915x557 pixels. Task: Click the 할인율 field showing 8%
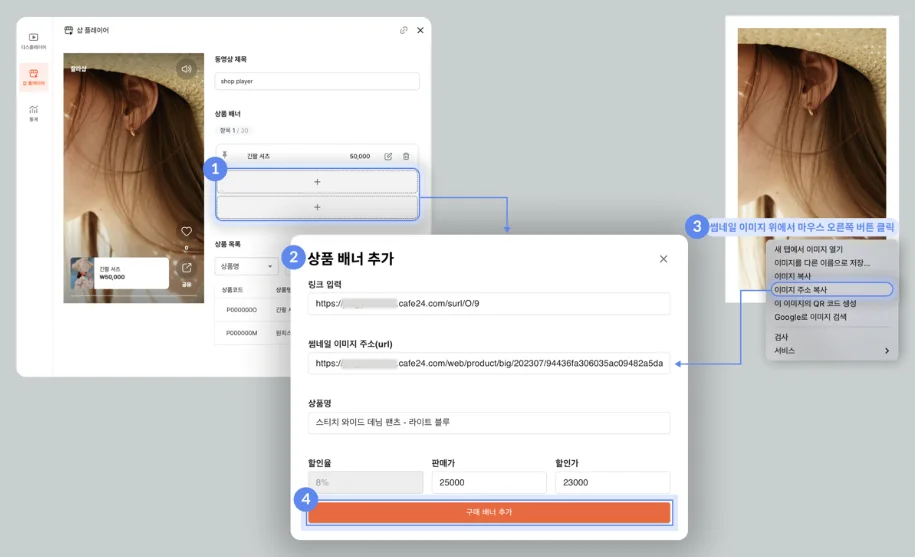click(x=365, y=482)
